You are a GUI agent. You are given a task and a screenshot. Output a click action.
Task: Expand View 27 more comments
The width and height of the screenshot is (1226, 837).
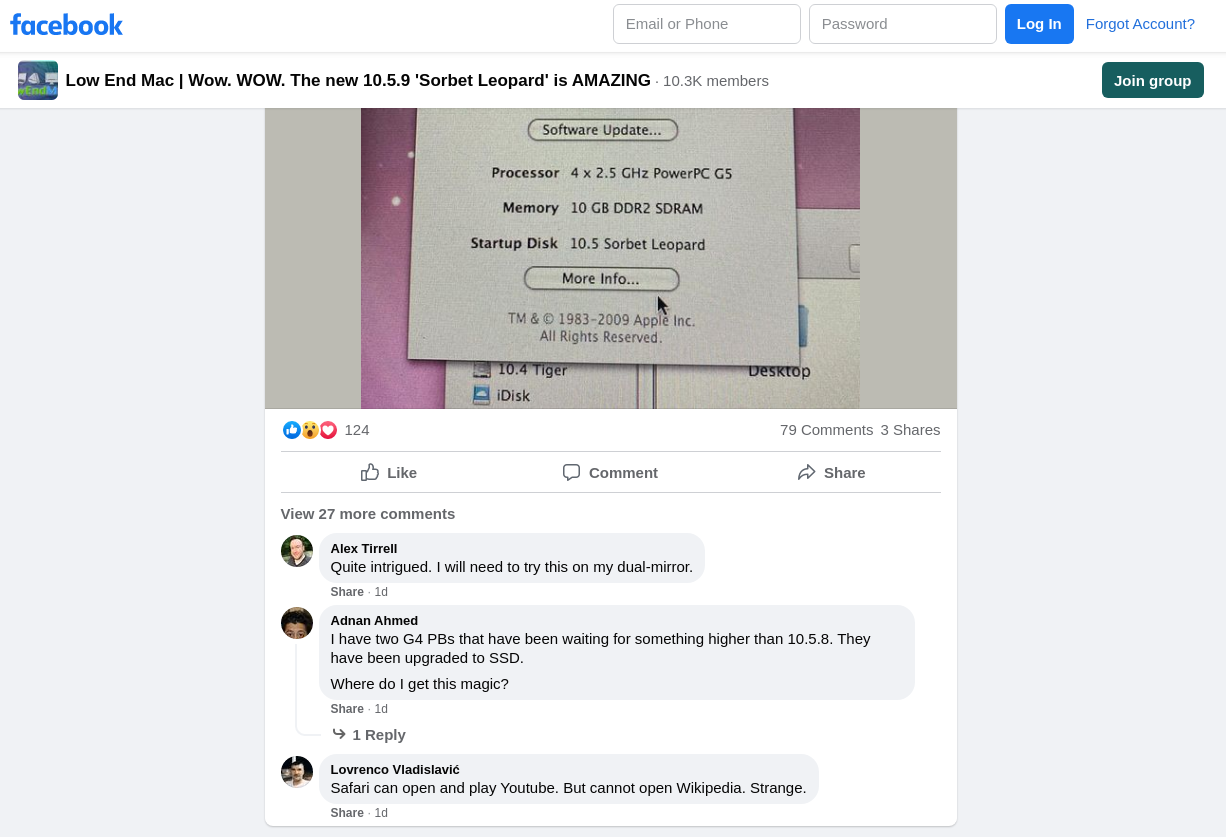(368, 514)
